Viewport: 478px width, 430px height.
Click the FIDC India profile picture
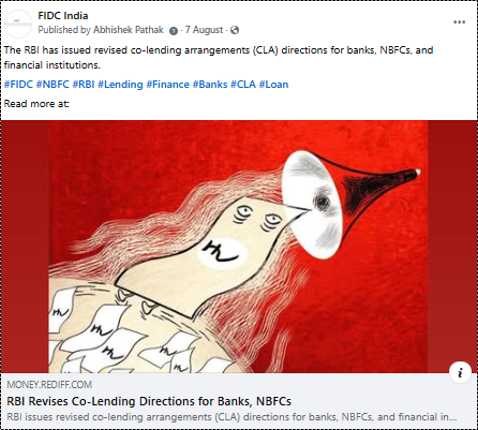click(x=18, y=24)
